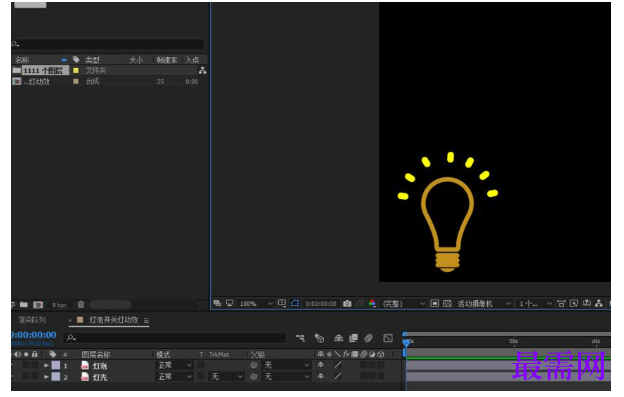Toggle the draft 3D icon
624x397 pixels.
[319, 338]
